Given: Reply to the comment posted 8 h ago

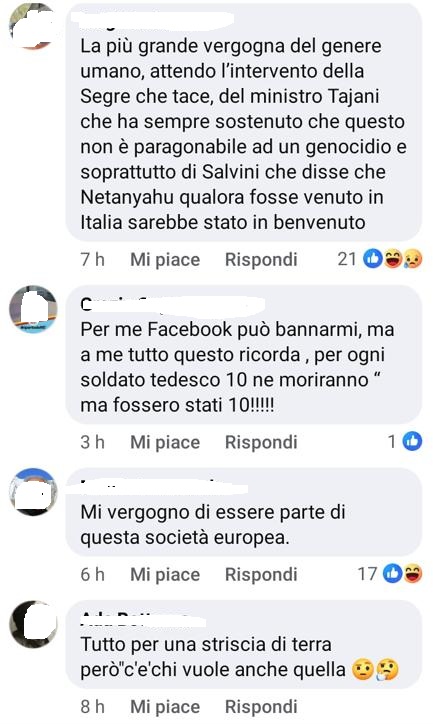Looking at the screenshot, I should coord(261,707).
